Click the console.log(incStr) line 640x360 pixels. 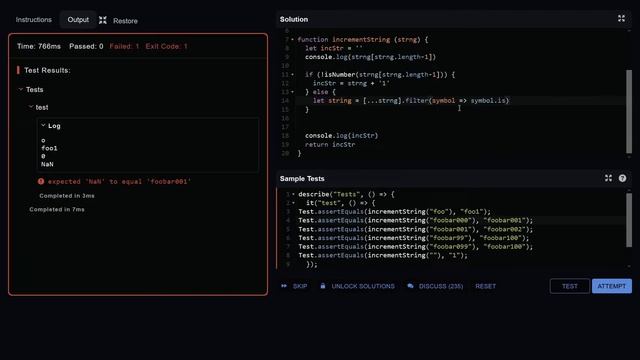[342, 136]
